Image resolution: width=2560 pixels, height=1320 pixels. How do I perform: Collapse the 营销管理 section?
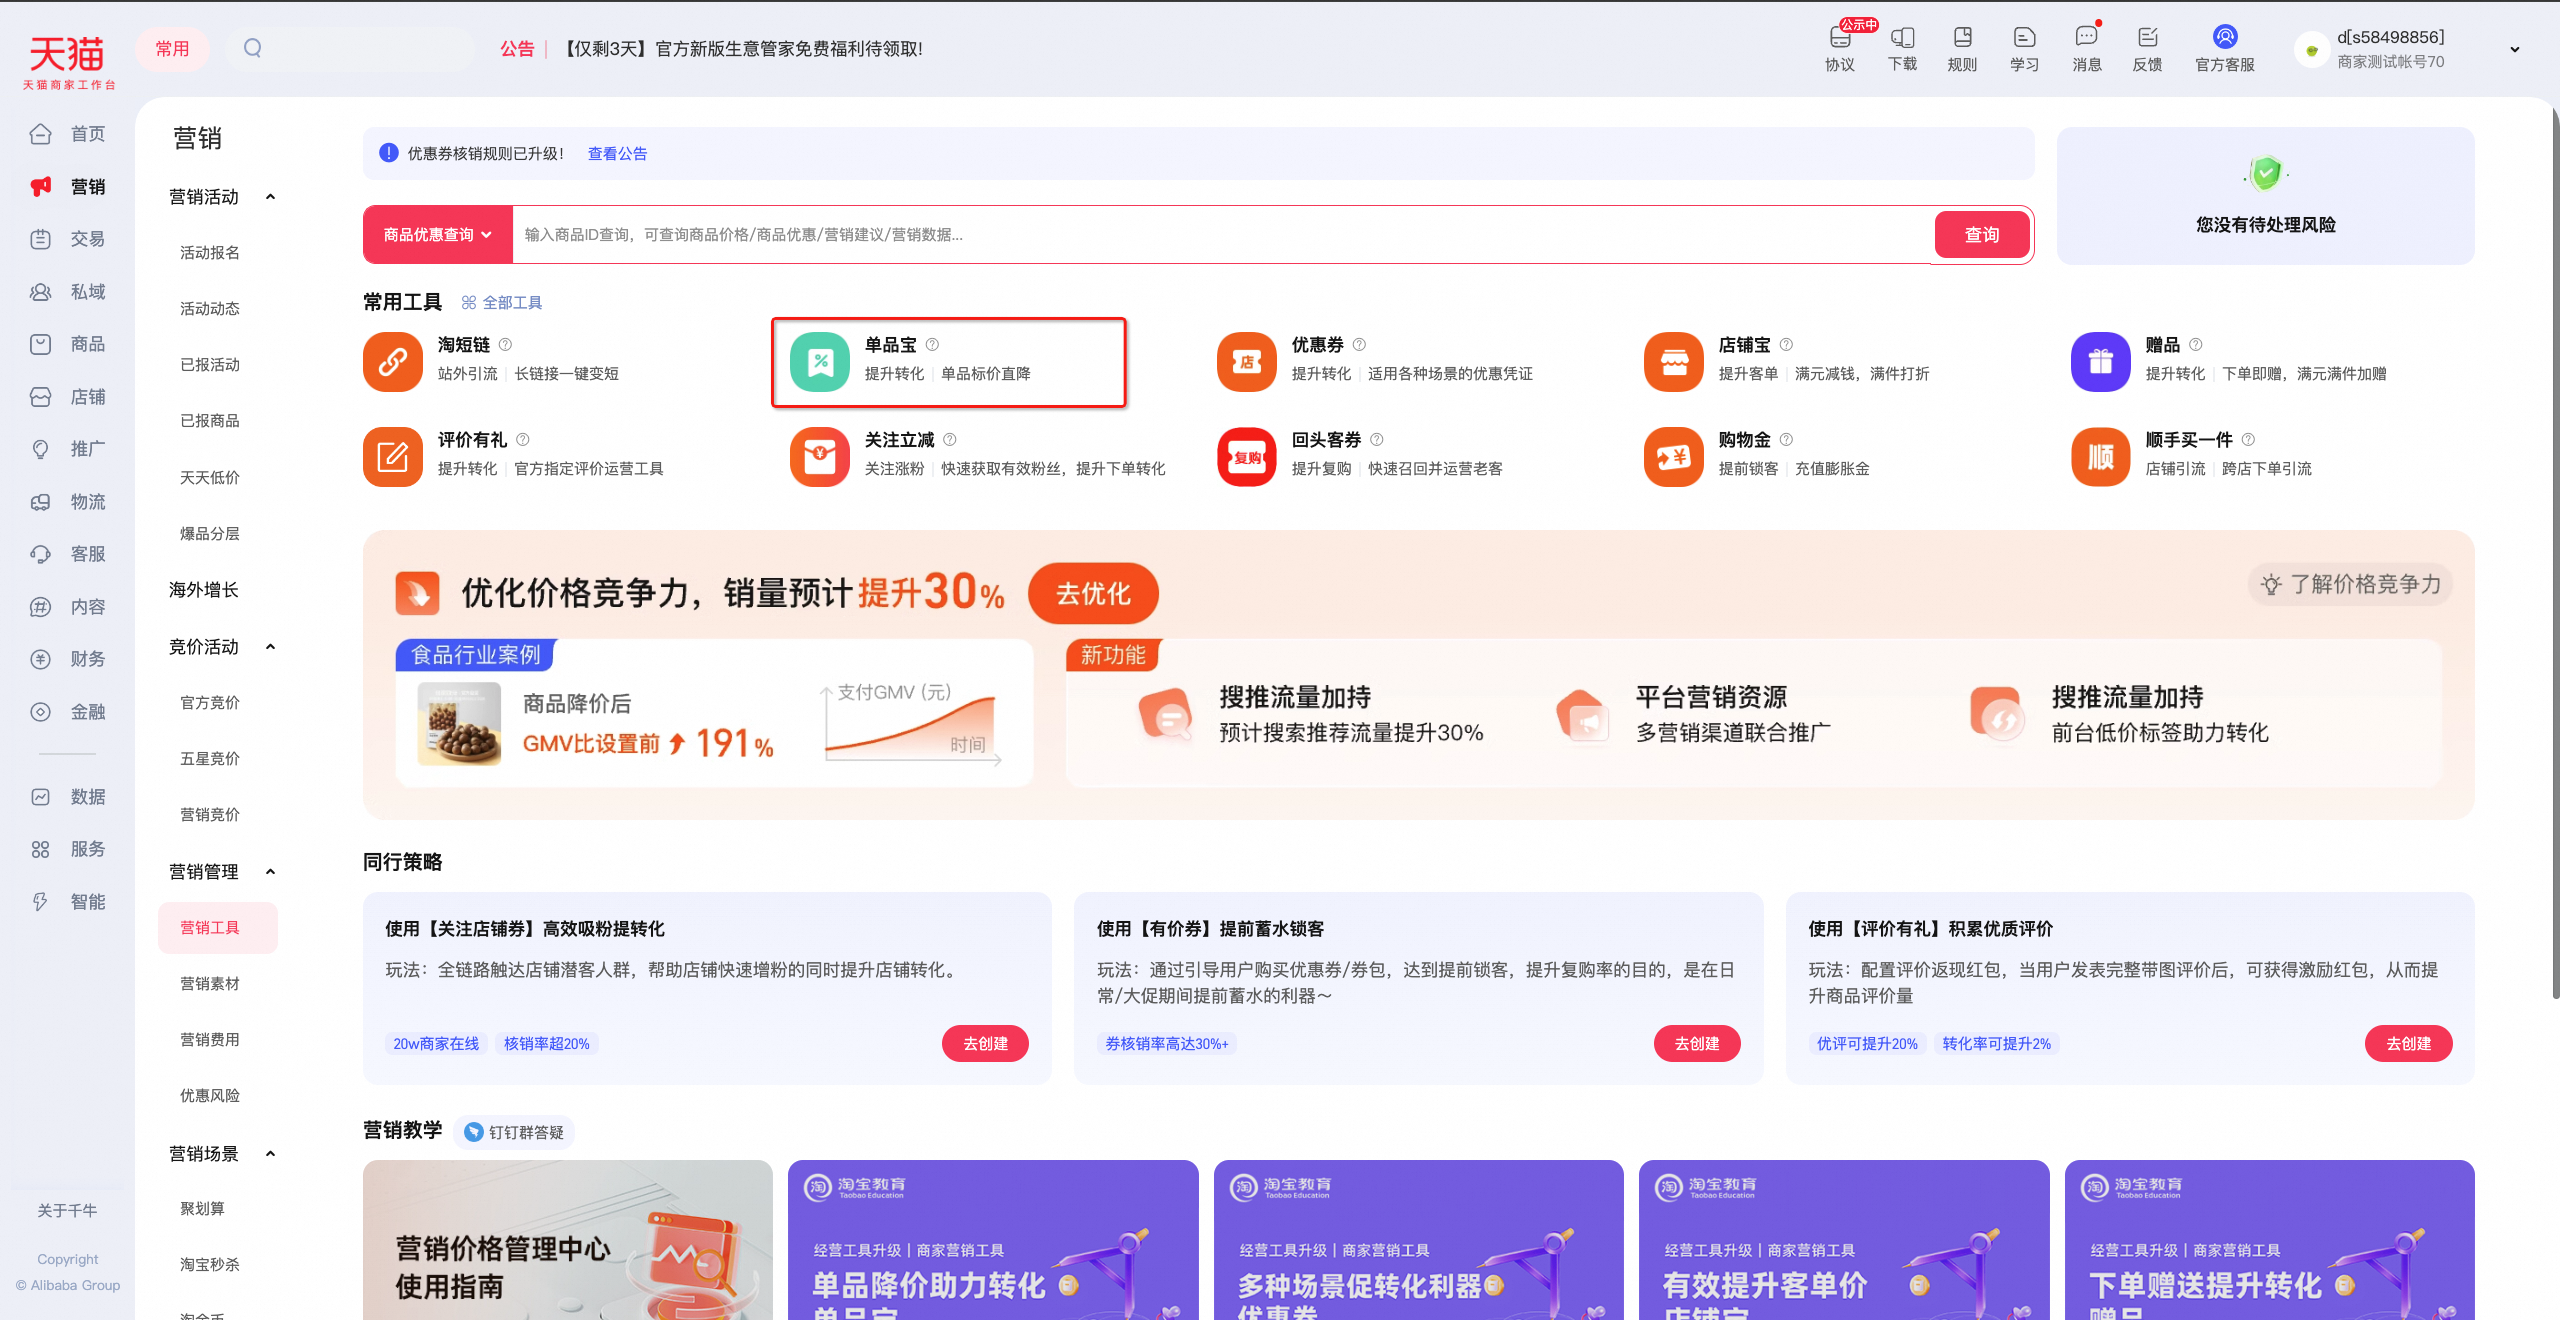click(x=270, y=872)
